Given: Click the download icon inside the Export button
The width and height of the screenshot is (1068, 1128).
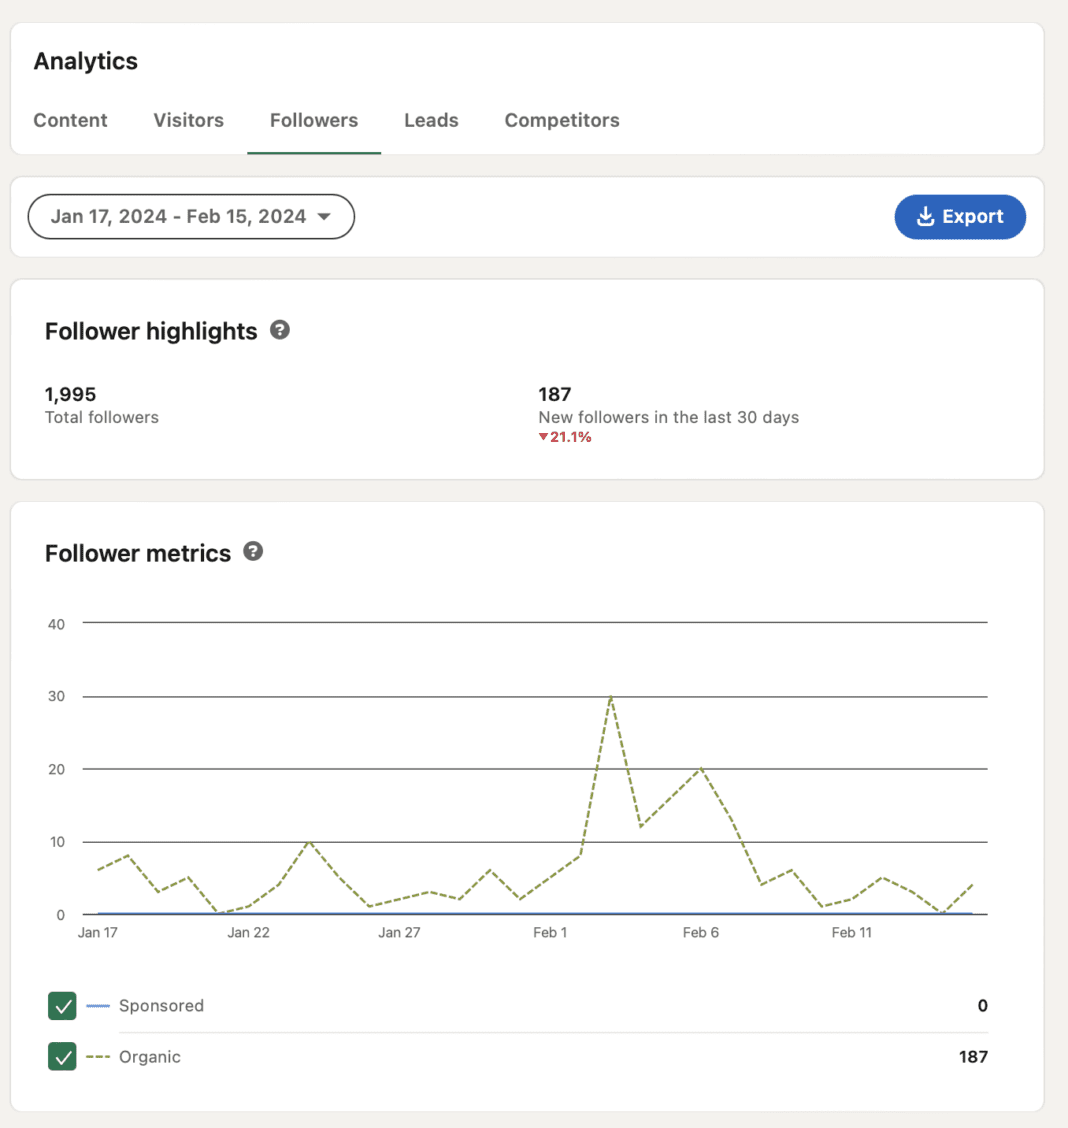Looking at the screenshot, I should point(923,216).
